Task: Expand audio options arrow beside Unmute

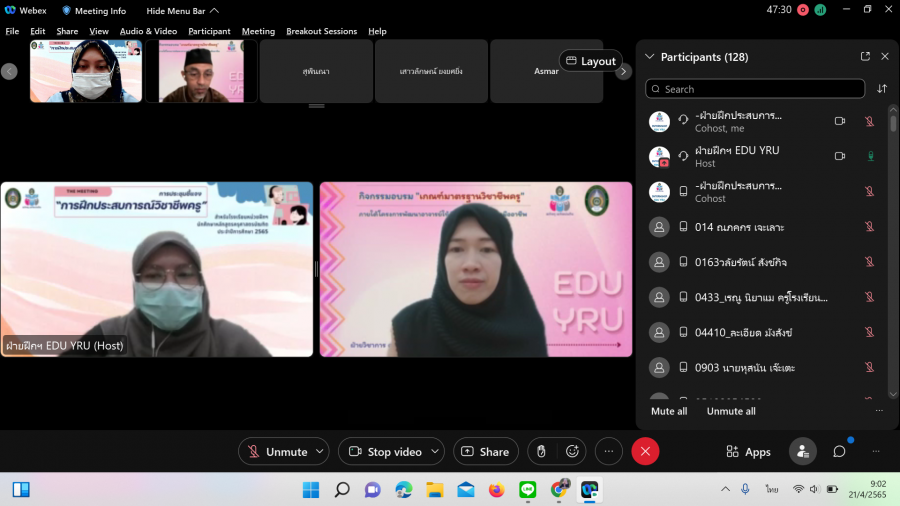Action: pos(319,452)
